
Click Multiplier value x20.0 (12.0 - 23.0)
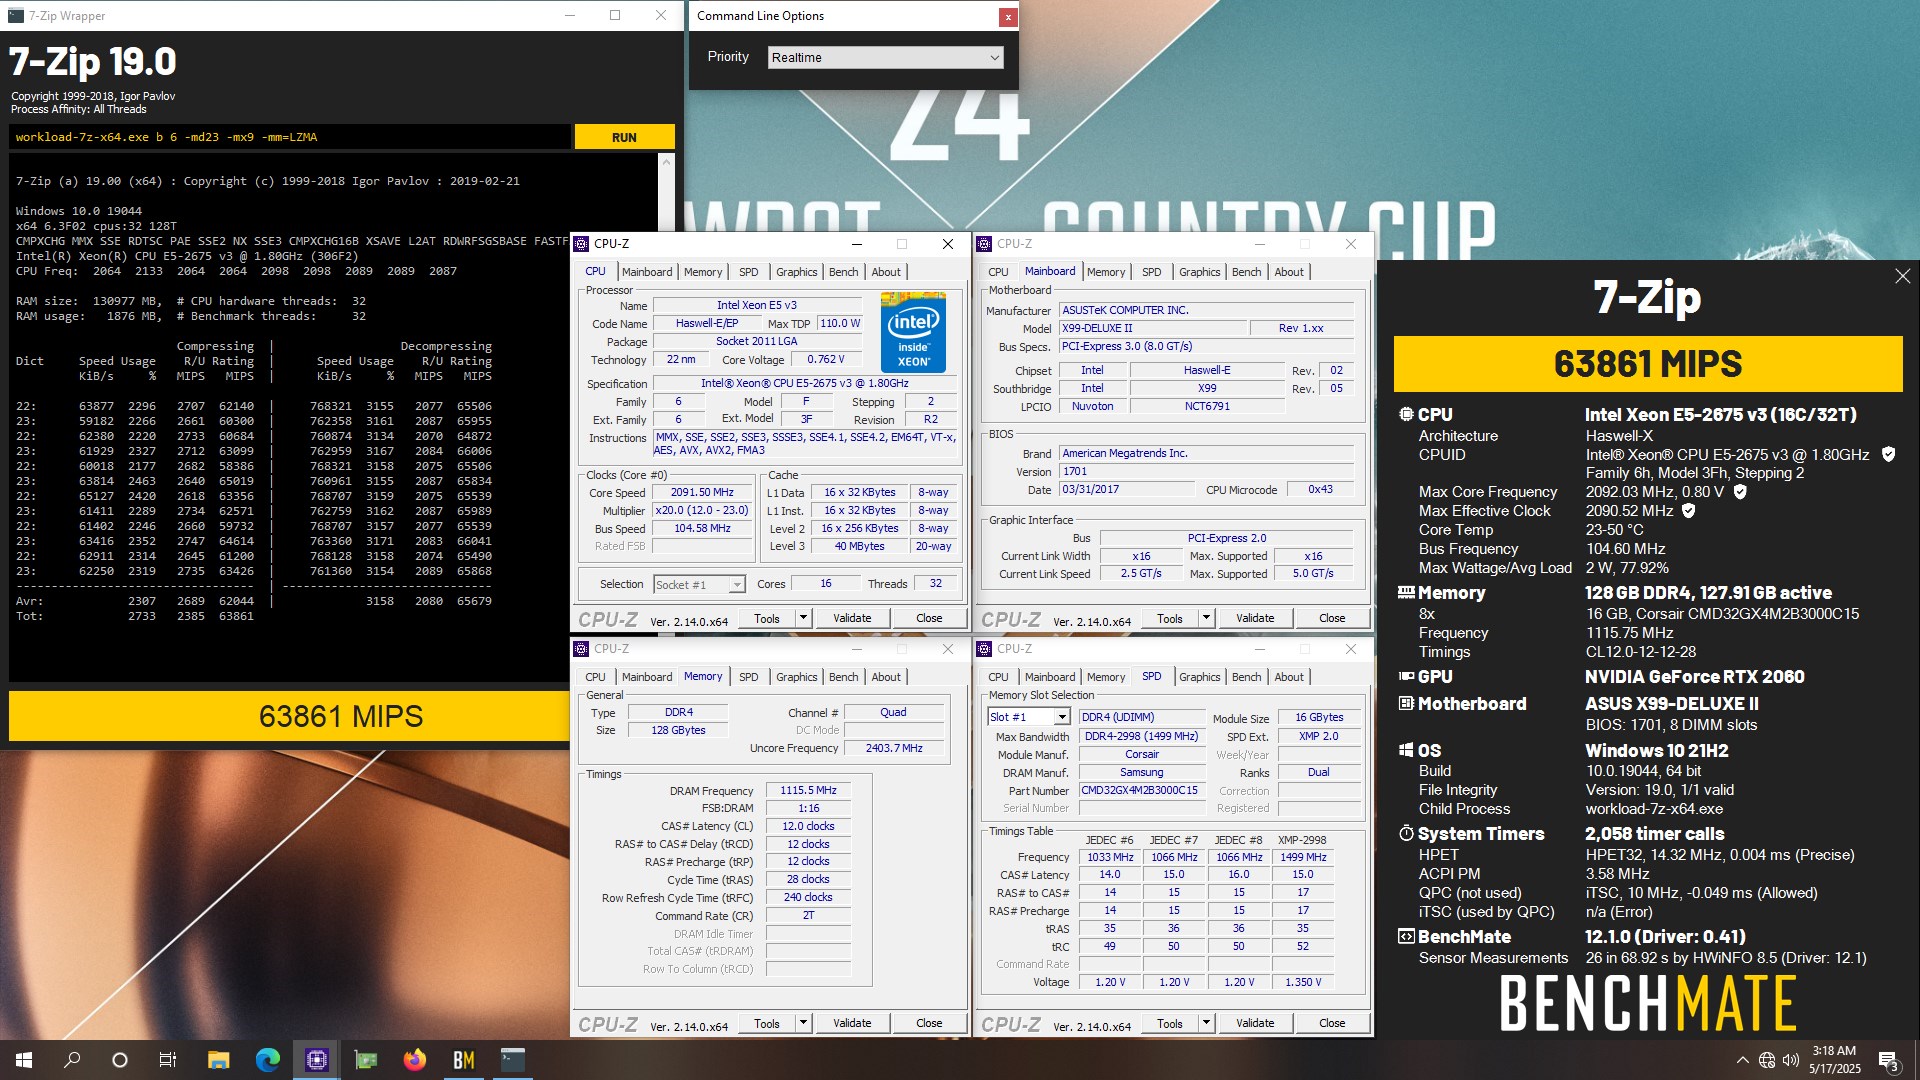[x=702, y=510]
